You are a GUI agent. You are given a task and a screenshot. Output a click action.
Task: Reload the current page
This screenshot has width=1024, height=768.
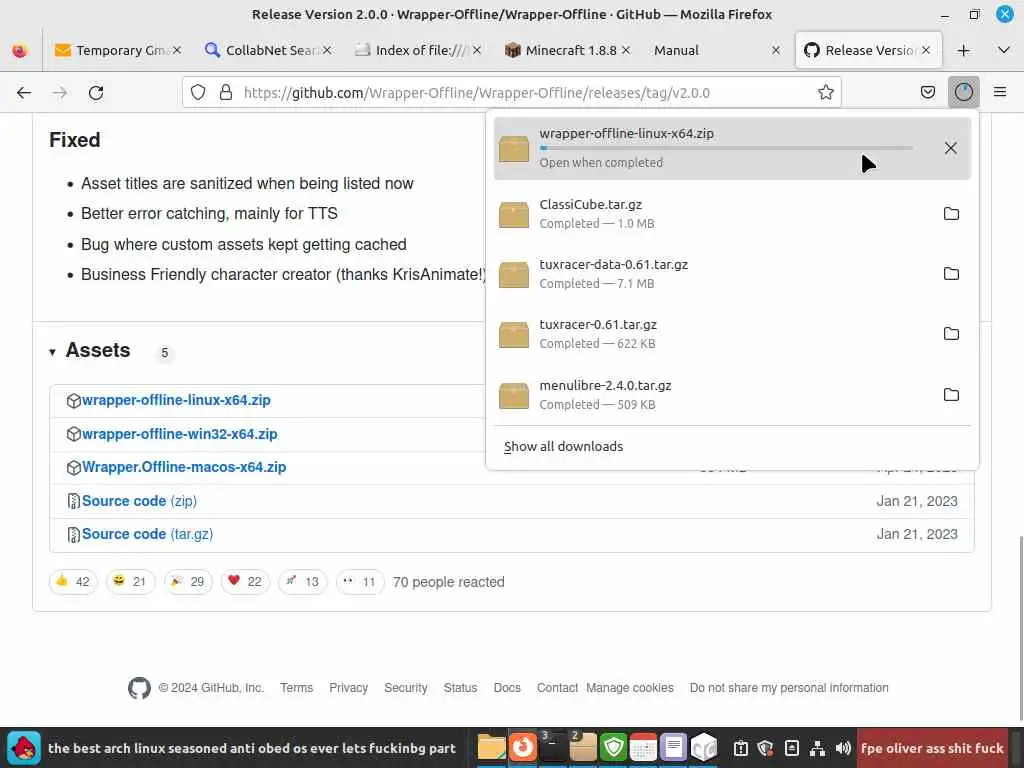96,93
